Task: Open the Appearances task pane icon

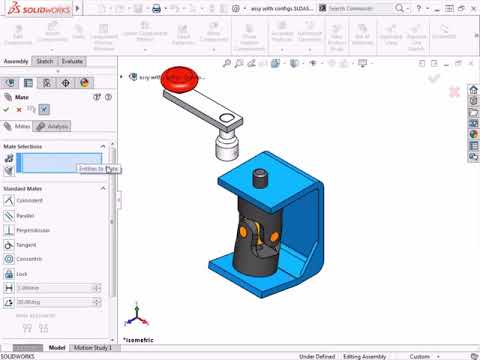Action: (473, 134)
